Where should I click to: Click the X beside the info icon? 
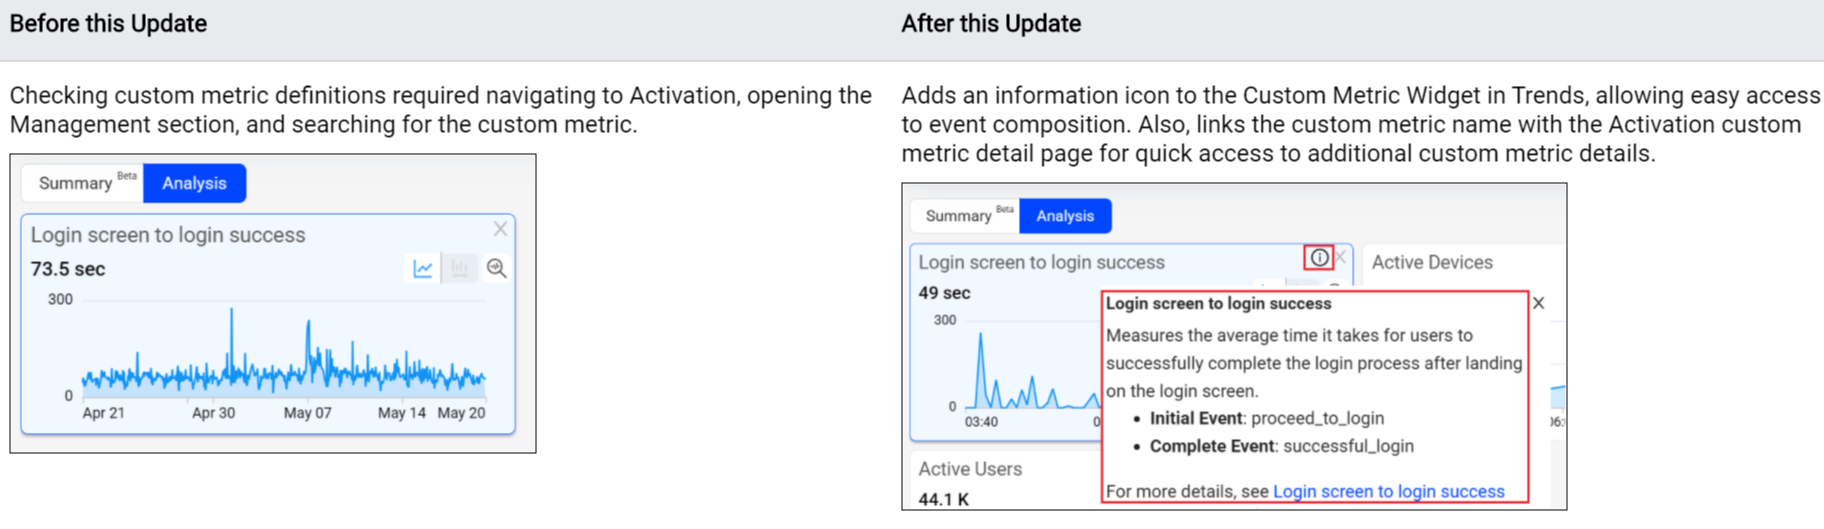(x=1341, y=258)
